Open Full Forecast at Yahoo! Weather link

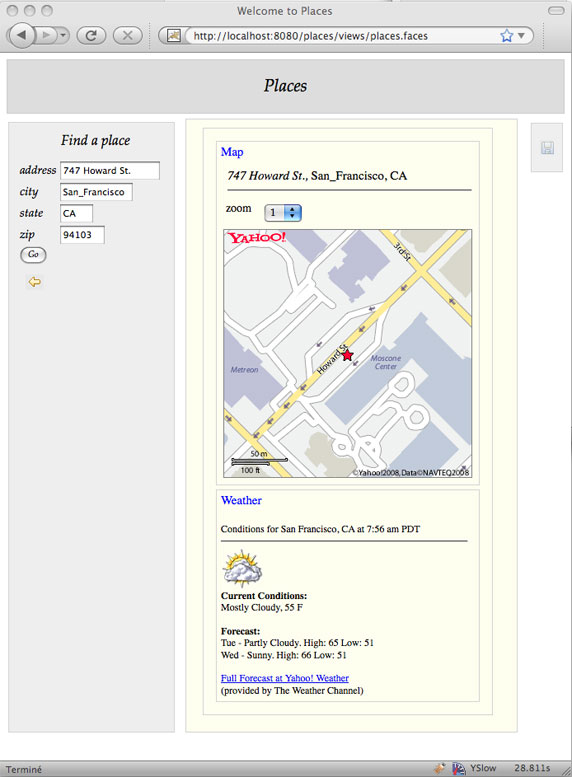pyautogui.click(x=285, y=678)
